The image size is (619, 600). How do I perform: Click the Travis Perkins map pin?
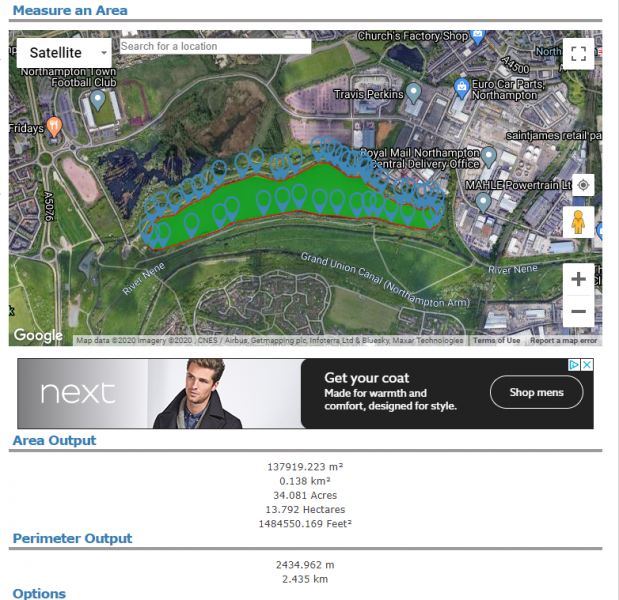click(414, 95)
